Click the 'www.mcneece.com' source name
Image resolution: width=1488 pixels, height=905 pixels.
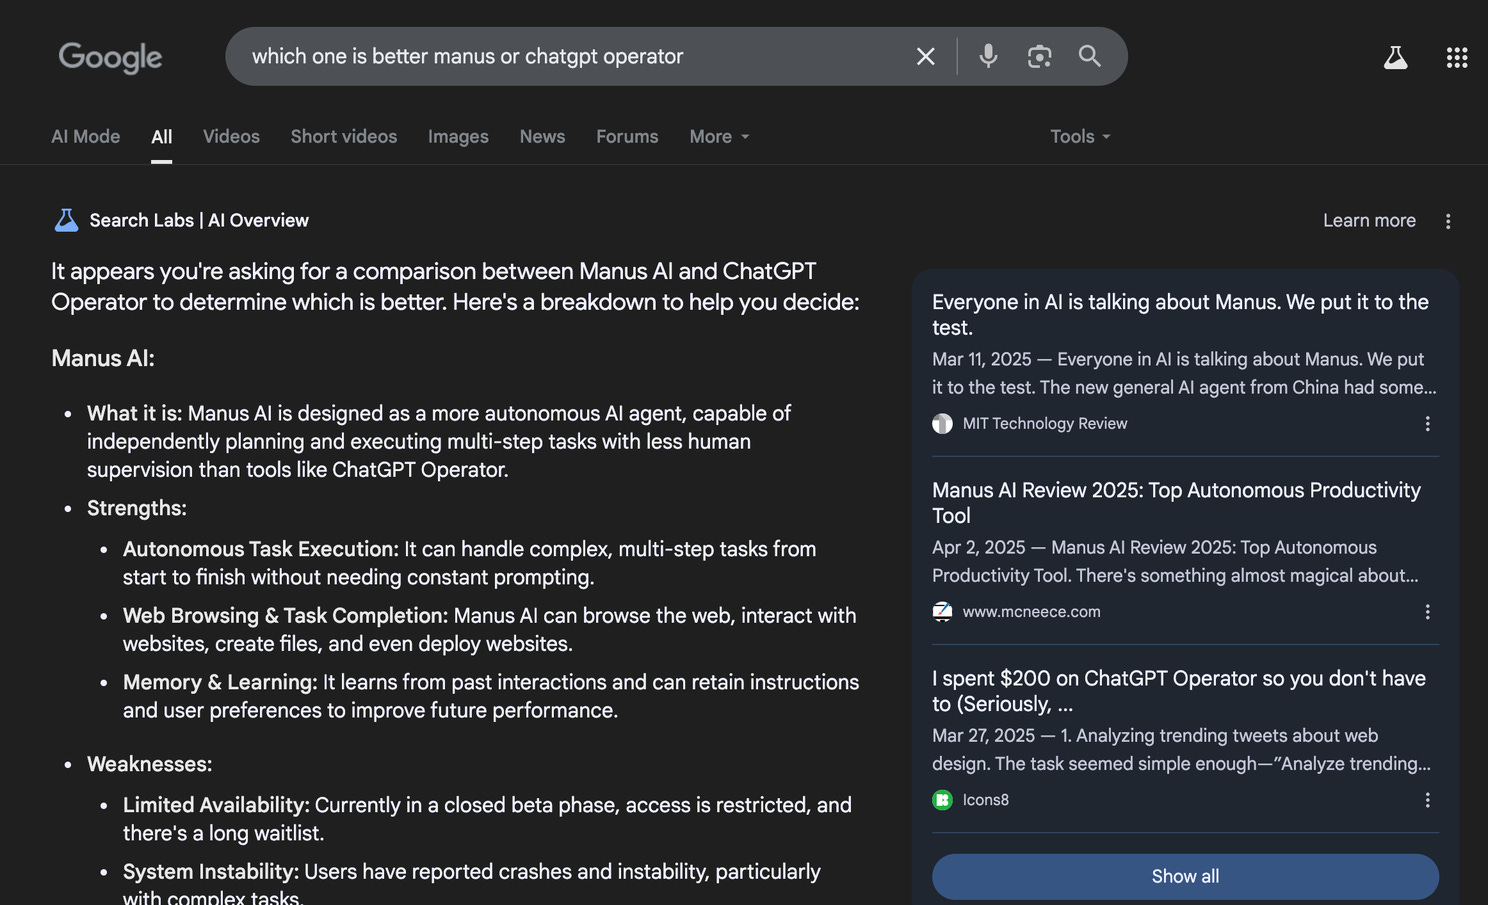1031,612
